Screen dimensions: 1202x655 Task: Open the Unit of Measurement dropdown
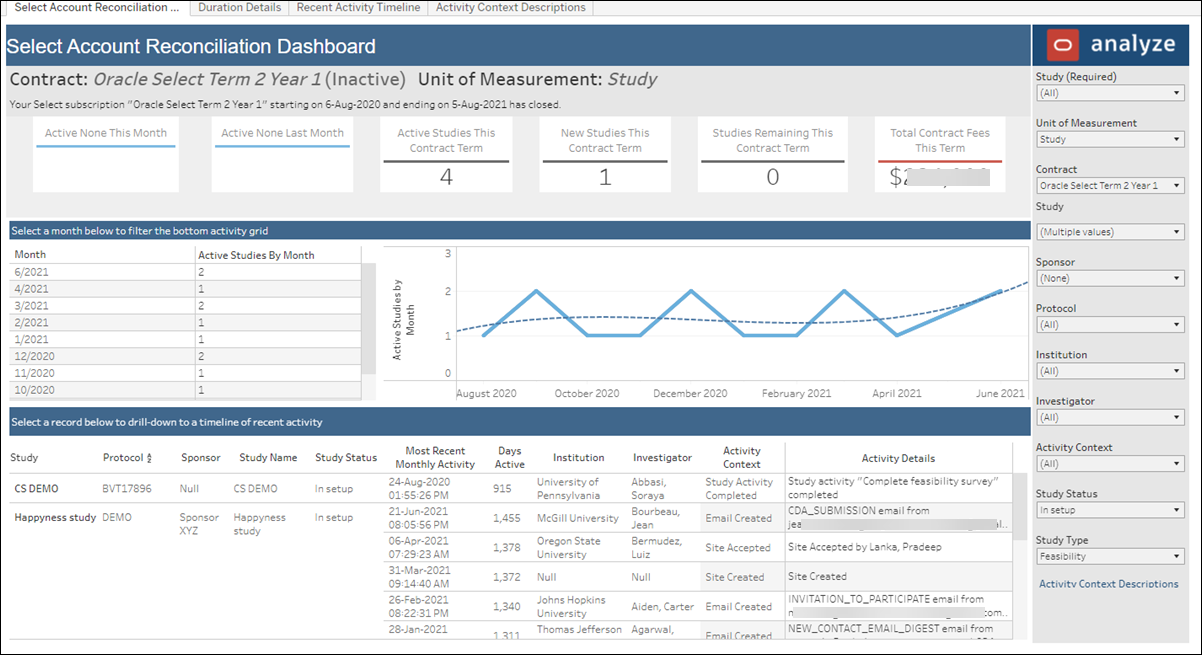(x=1110, y=139)
